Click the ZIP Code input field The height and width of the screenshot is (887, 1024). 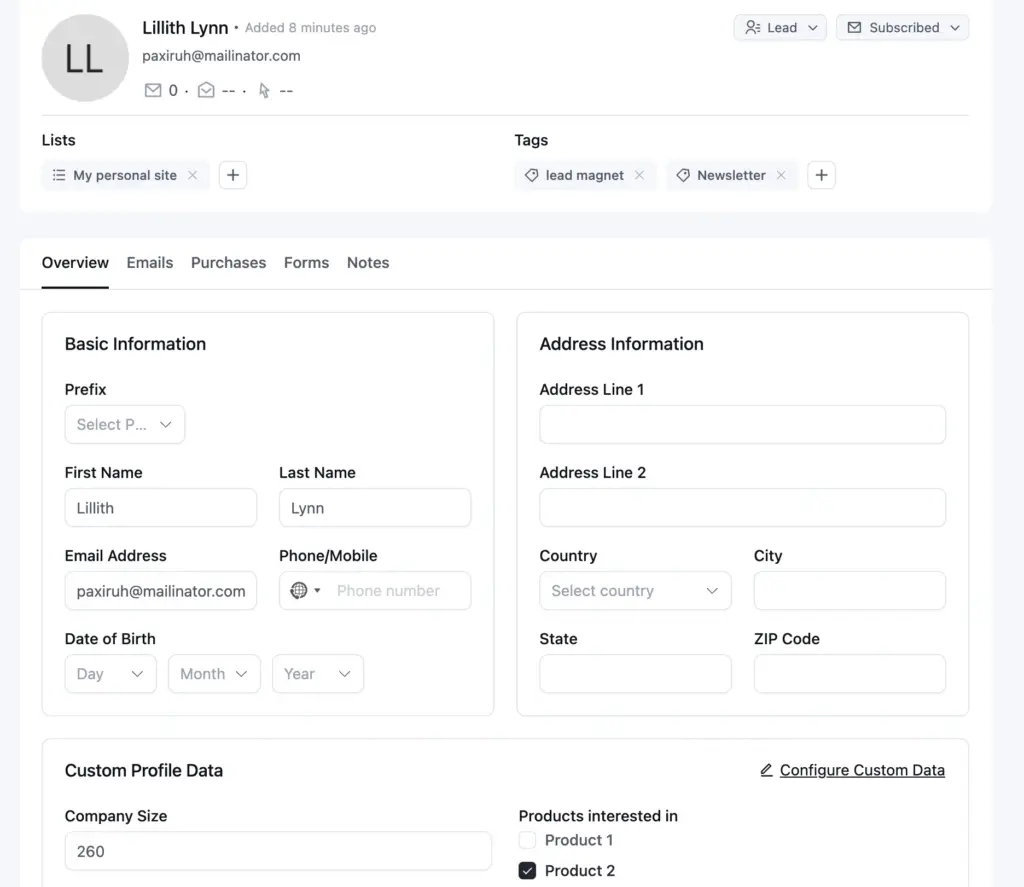point(850,673)
